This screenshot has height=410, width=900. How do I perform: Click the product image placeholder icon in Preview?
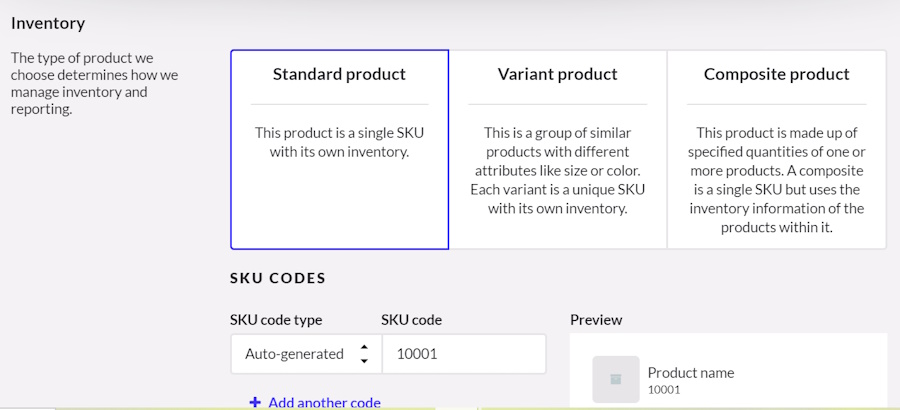click(616, 379)
